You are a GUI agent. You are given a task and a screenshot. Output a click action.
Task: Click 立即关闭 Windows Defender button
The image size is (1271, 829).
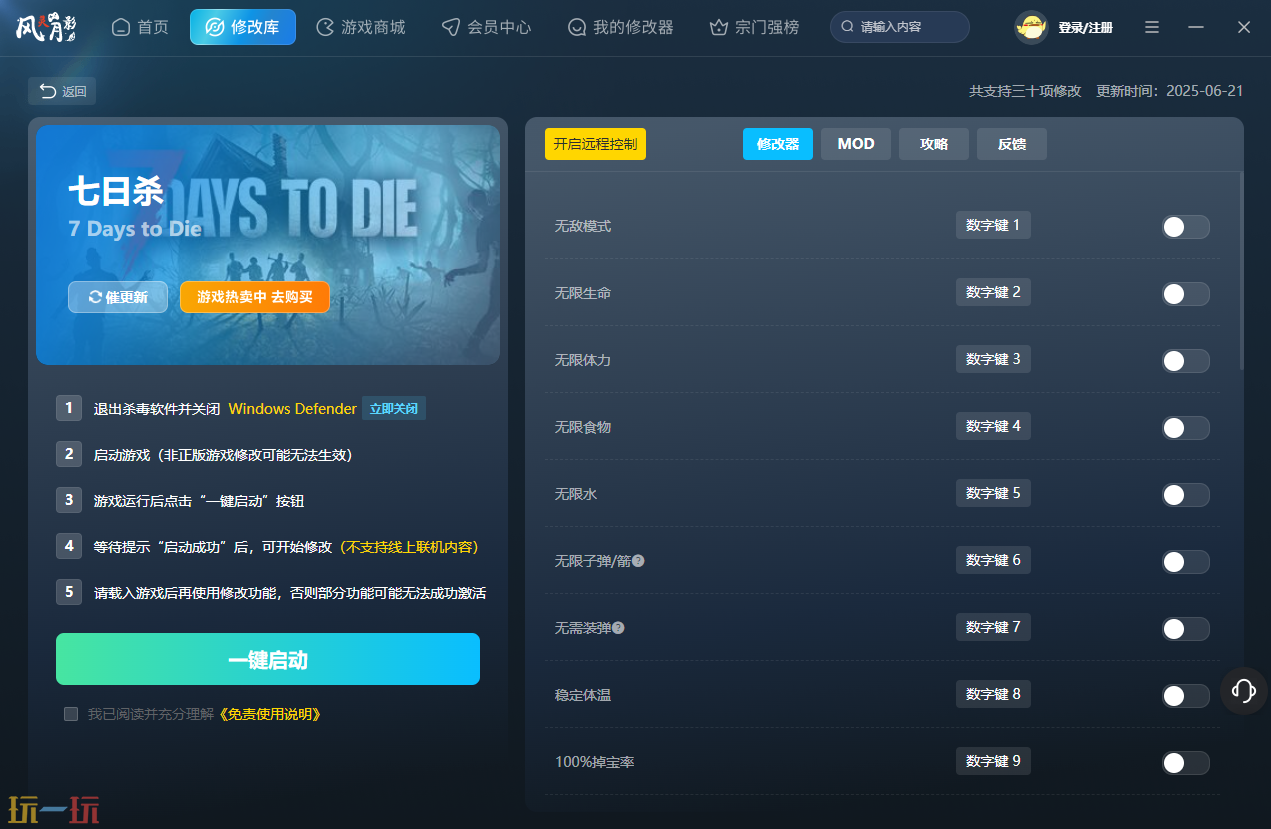point(394,408)
